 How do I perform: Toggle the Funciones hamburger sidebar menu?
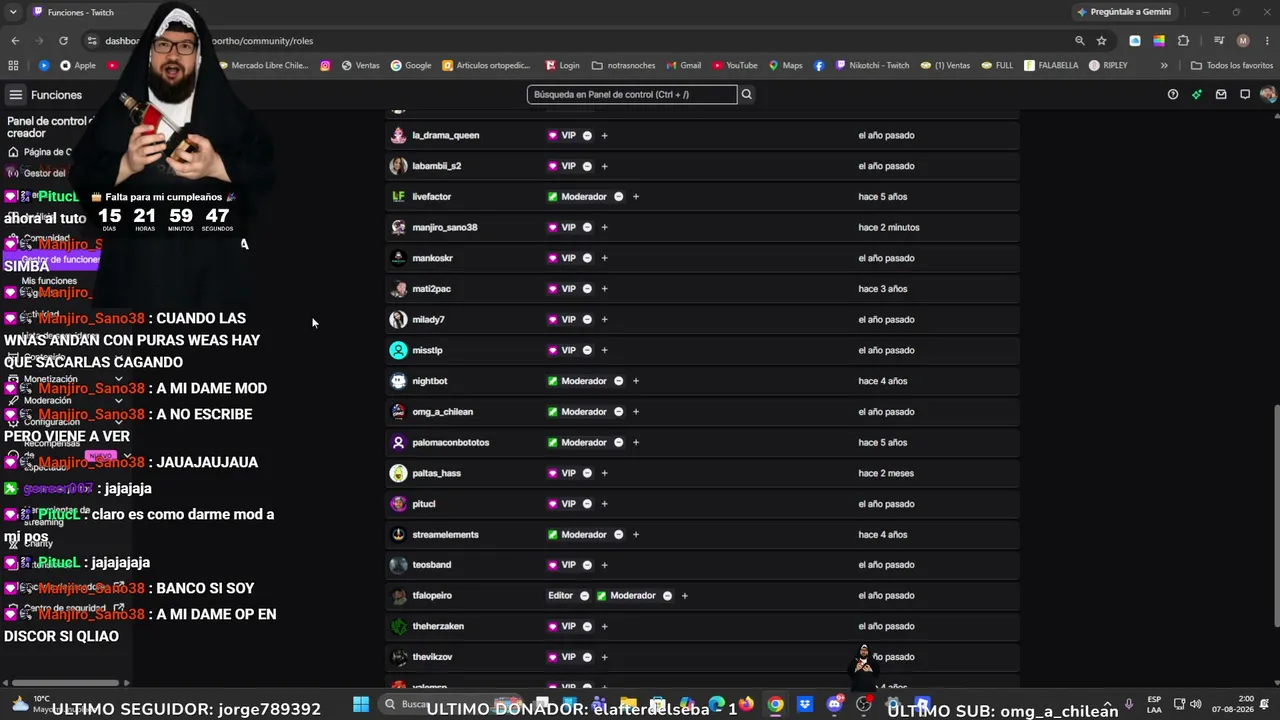point(16,95)
